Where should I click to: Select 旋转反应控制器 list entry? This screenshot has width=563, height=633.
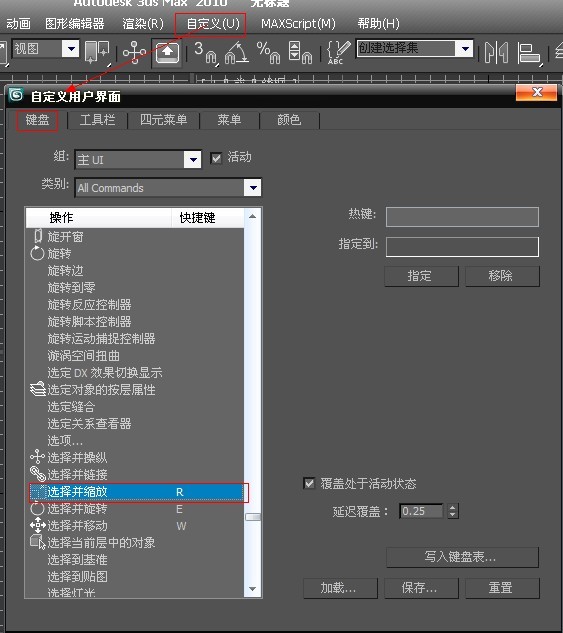point(136,304)
